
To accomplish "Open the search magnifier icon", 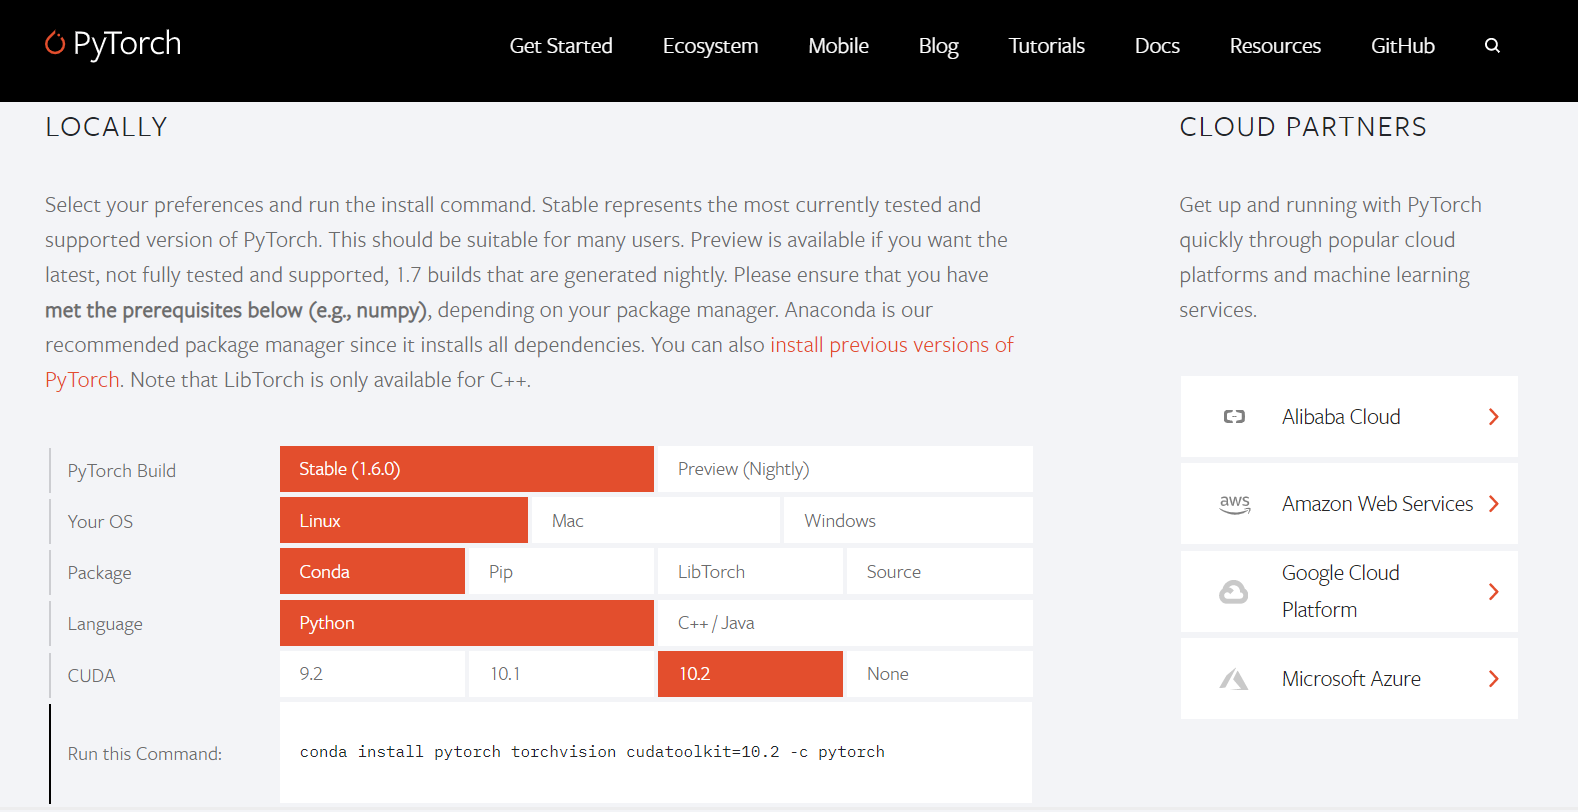I will (x=1492, y=46).
